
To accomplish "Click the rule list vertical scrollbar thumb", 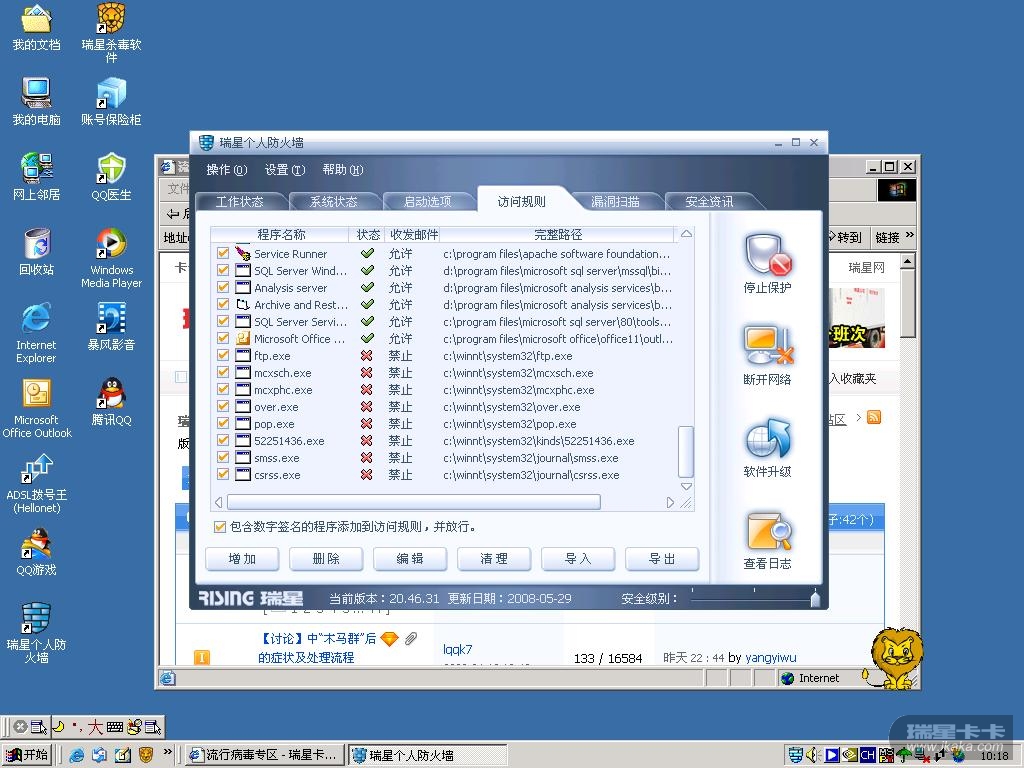I will coord(686,452).
